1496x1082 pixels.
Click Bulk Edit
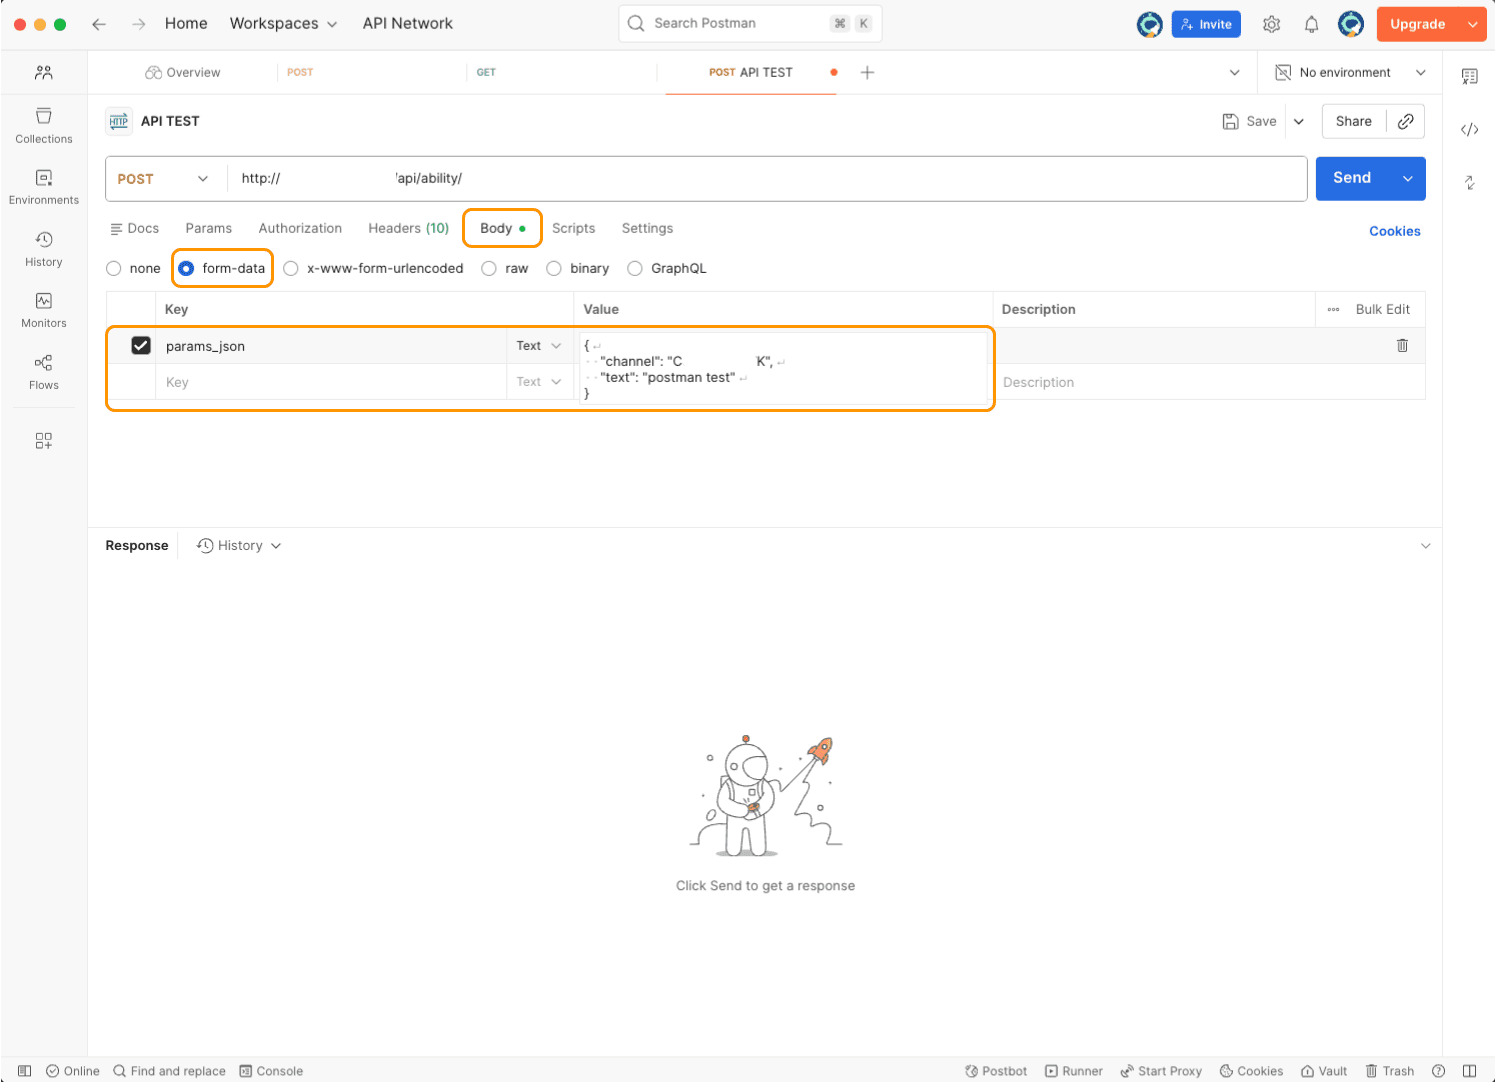coord(1382,309)
